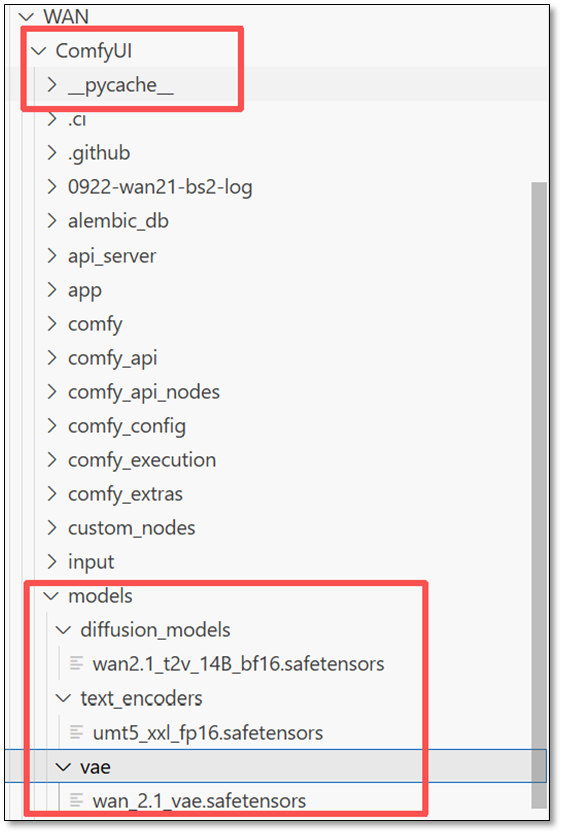Screen dimensions: 563x834
Task: Click the explorer vertical scrollbar
Action: (539, 495)
